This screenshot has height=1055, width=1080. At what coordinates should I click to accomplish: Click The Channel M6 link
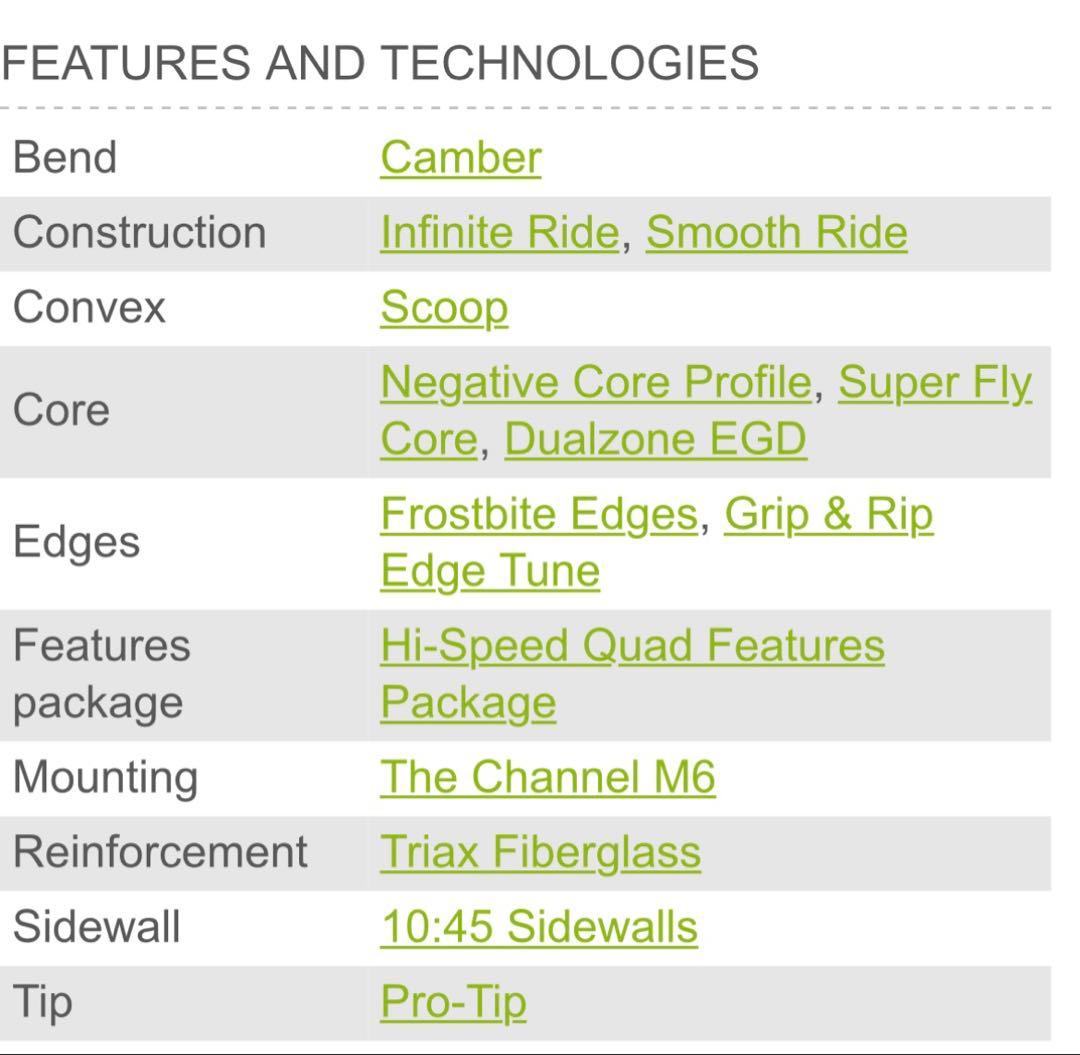[547, 778]
